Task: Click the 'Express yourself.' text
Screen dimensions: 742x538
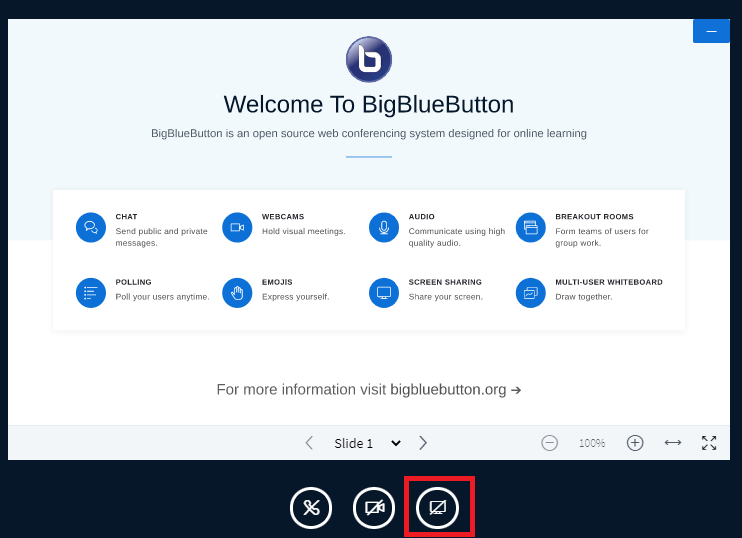Action: pyautogui.click(x=296, y=297)
